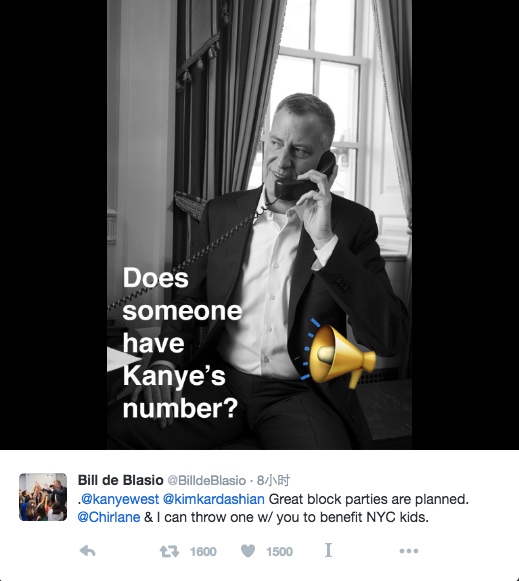Visit the @BilldeBlasio handle link
Screen dimensions: 519x581
point(207,481)
